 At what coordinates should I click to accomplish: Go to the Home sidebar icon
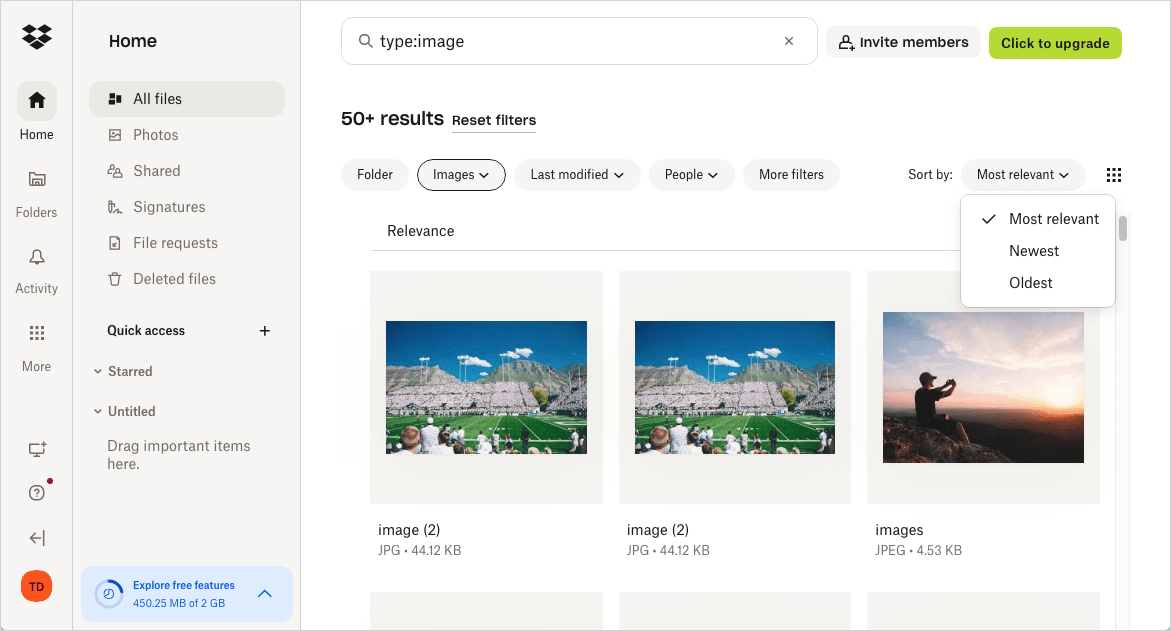(x=37, y=101)
